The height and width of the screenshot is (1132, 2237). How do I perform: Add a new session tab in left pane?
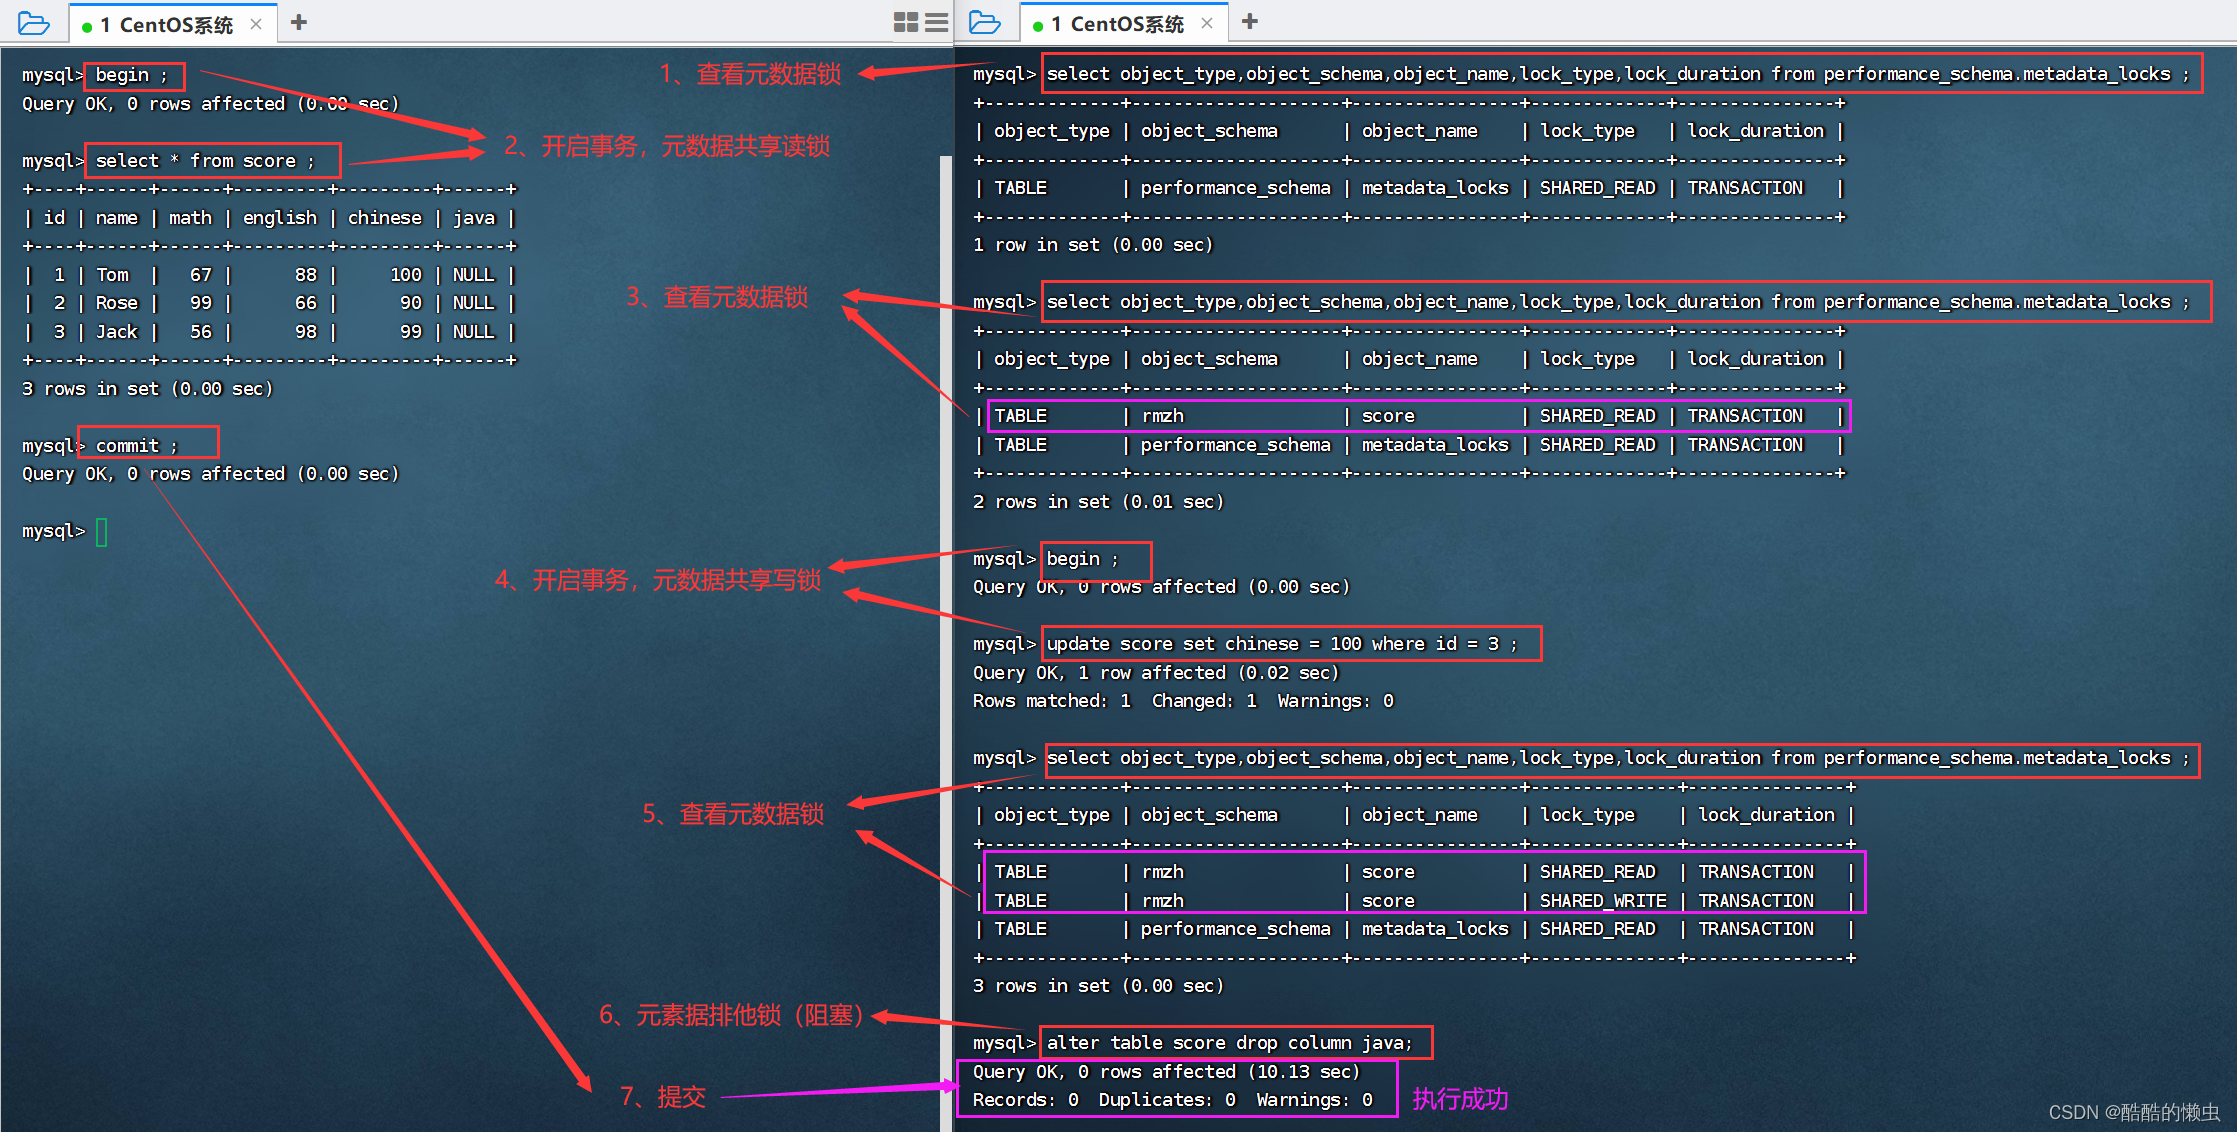(x=298, y=22)
